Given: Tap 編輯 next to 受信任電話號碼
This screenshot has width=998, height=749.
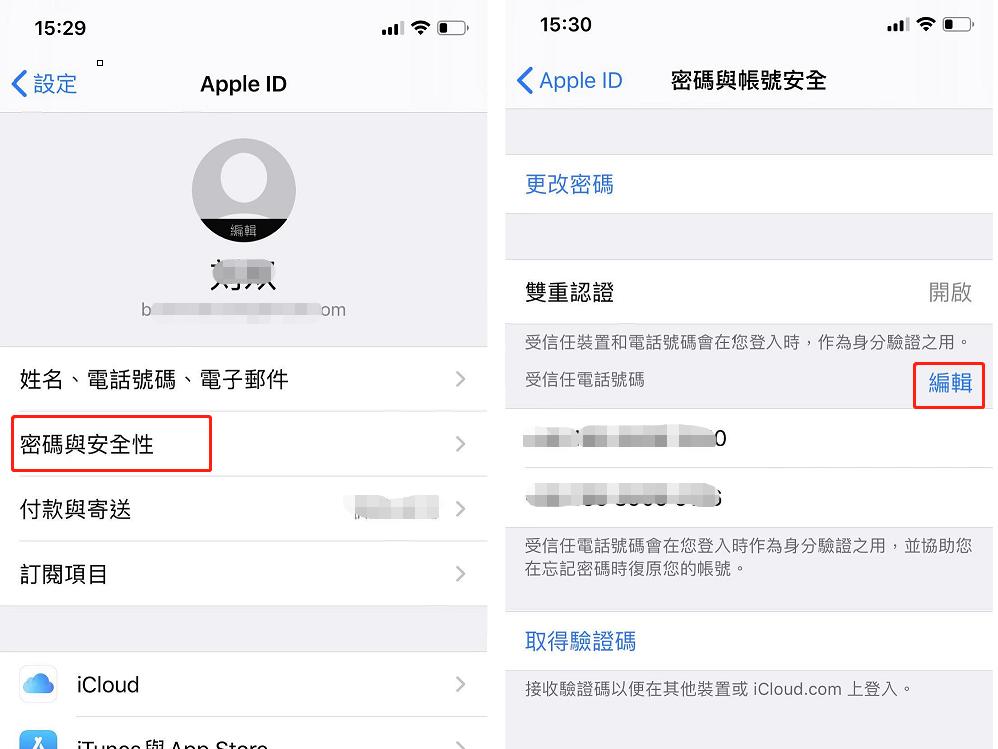Looking at the screenshot, I should pos(950,383).
